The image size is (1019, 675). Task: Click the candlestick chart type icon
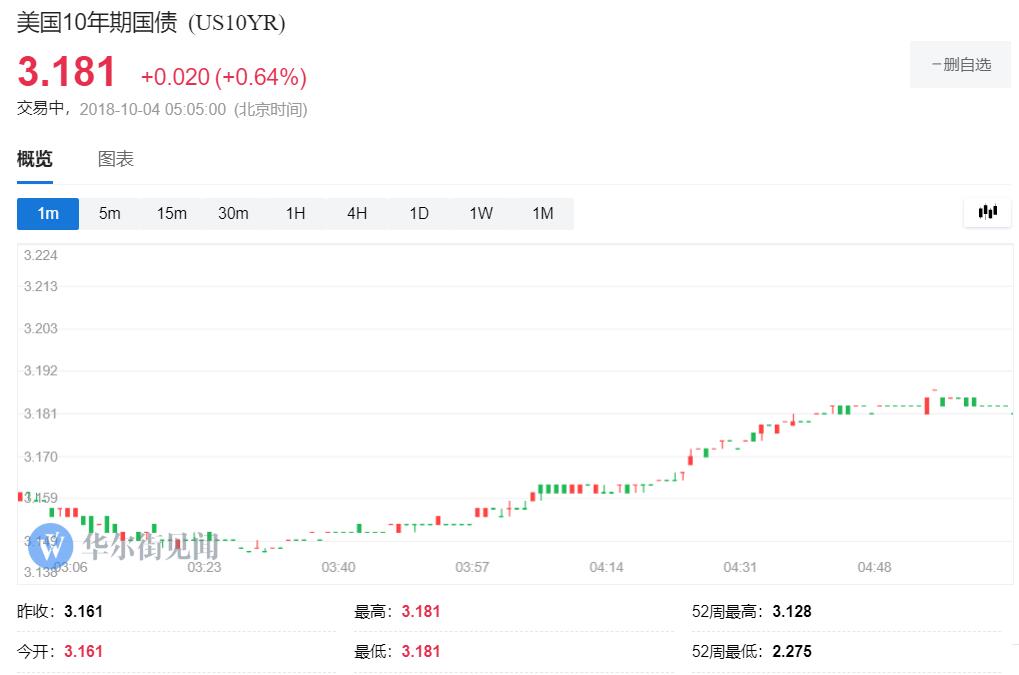coord(988,212)
